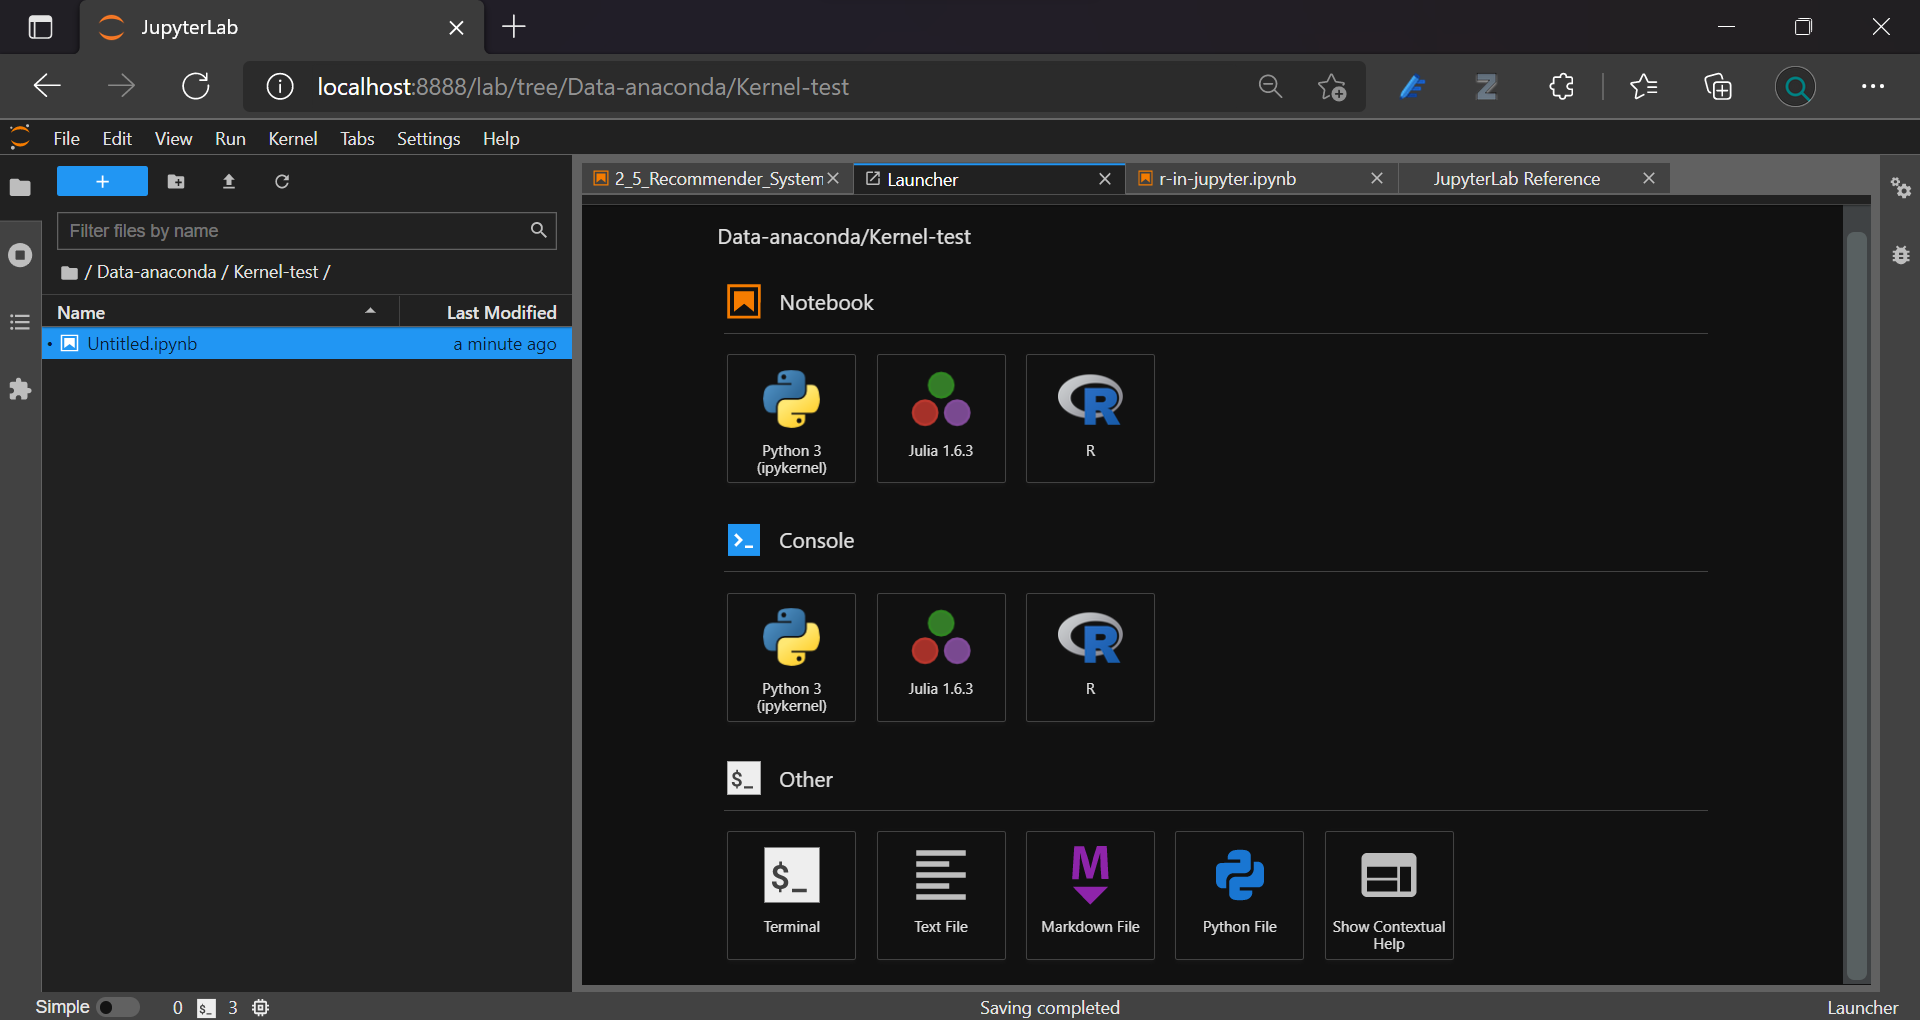Open the Tabs menu
This screenshot has width=1920, height=1020.
click(357, 138)
